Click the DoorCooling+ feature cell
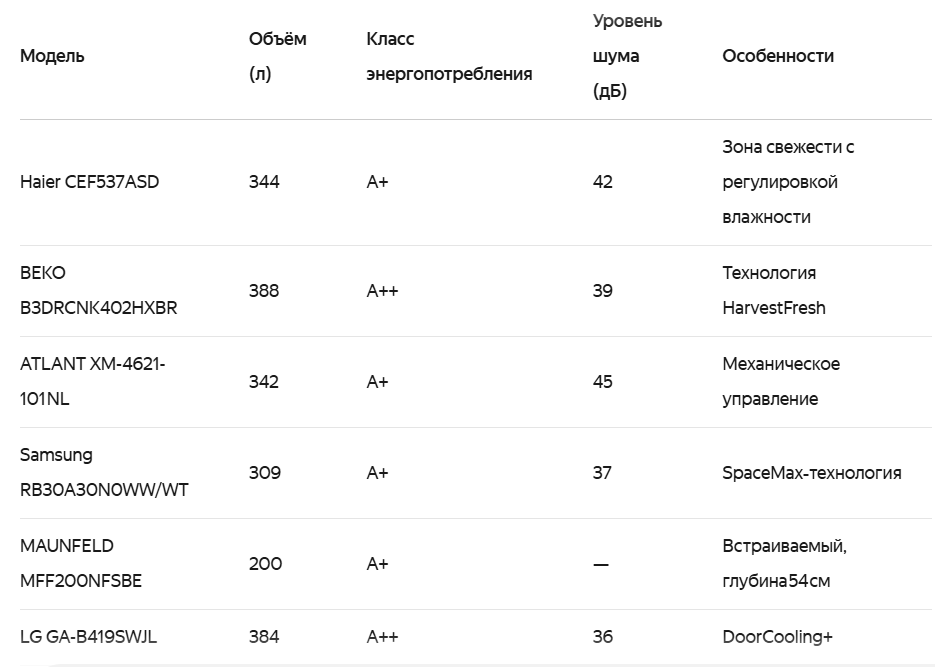The width and height of the screenshot is (935, 667). point(777,637)
